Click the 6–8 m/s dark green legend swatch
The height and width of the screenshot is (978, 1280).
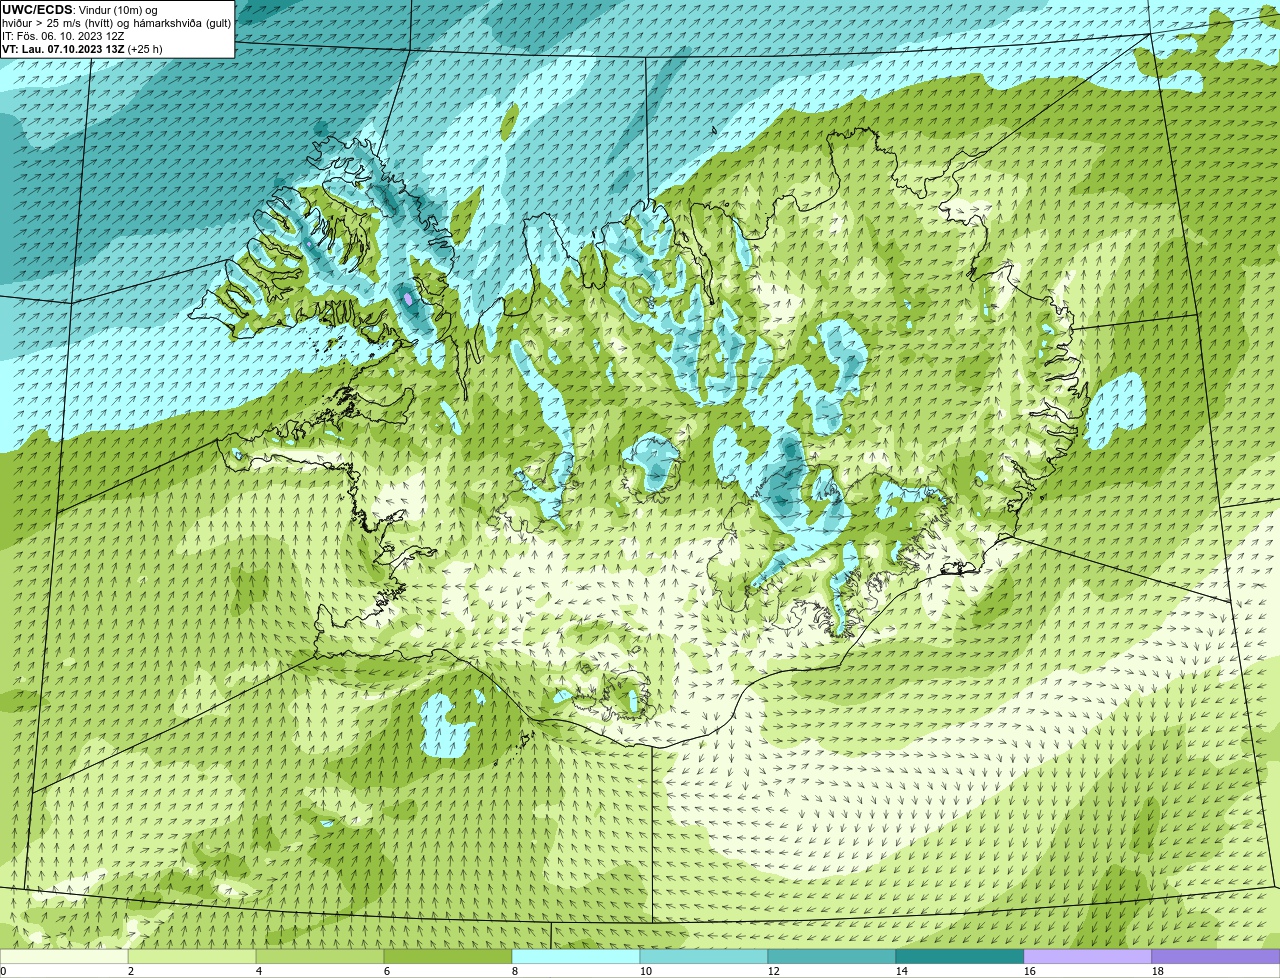coord(448,957)
